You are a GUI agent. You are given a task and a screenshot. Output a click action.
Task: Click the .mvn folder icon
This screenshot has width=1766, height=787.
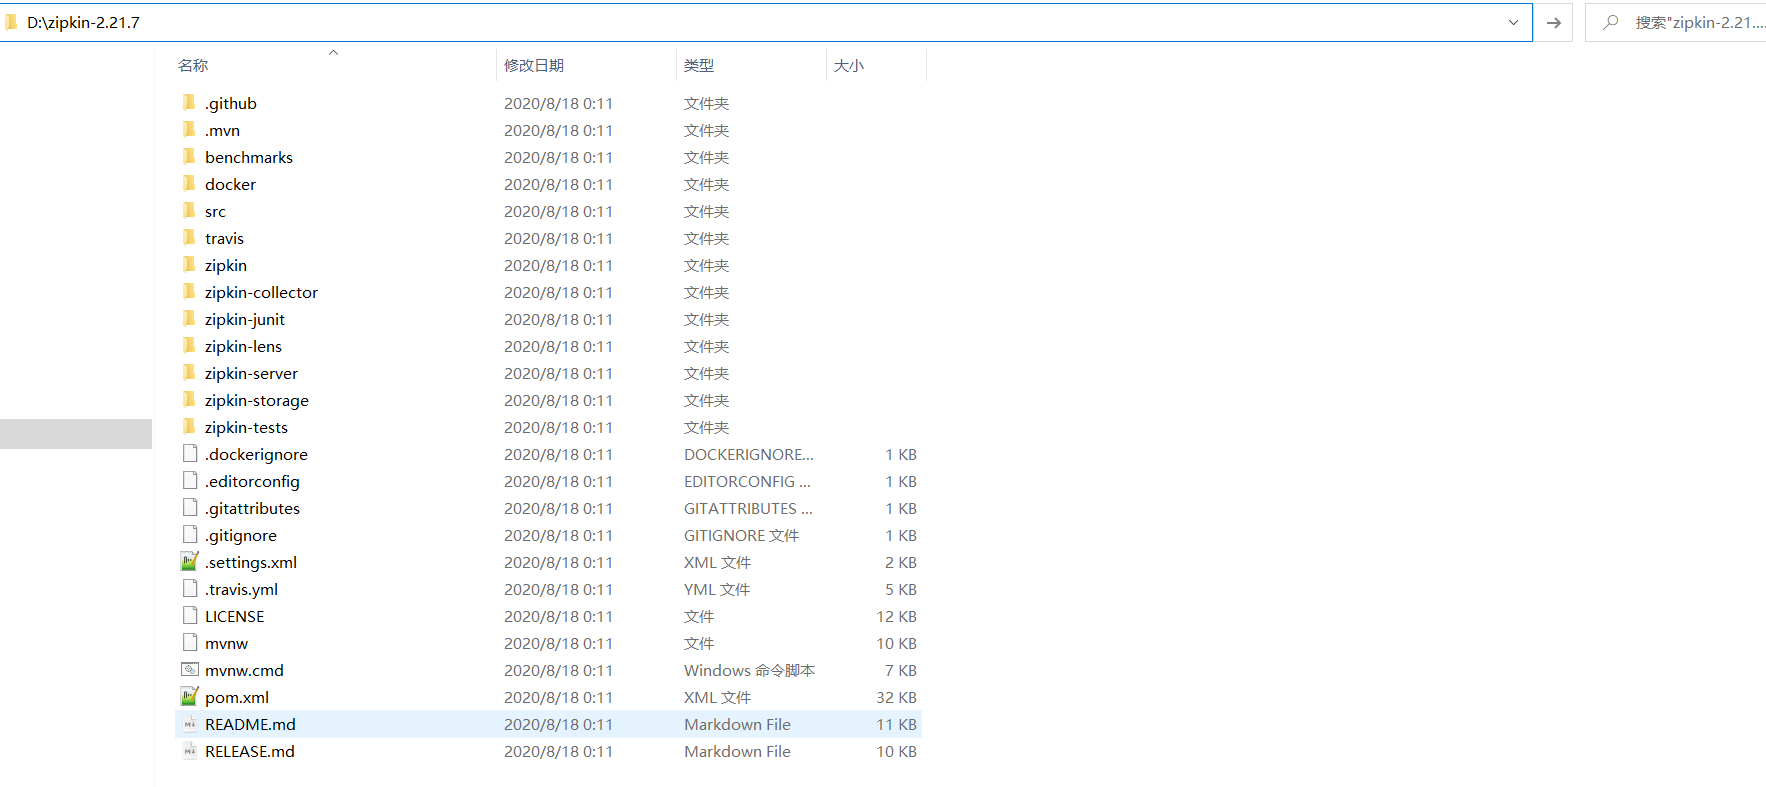pyautogui.click(x=189, y=129)
